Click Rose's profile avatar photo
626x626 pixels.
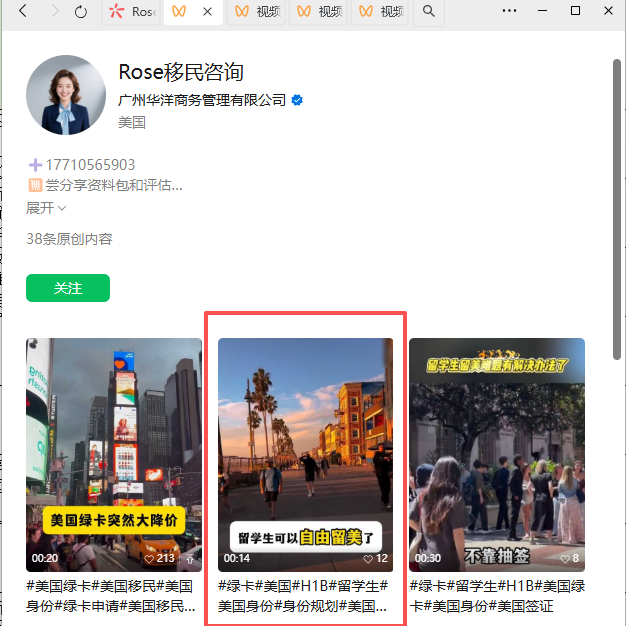point(66,95)
